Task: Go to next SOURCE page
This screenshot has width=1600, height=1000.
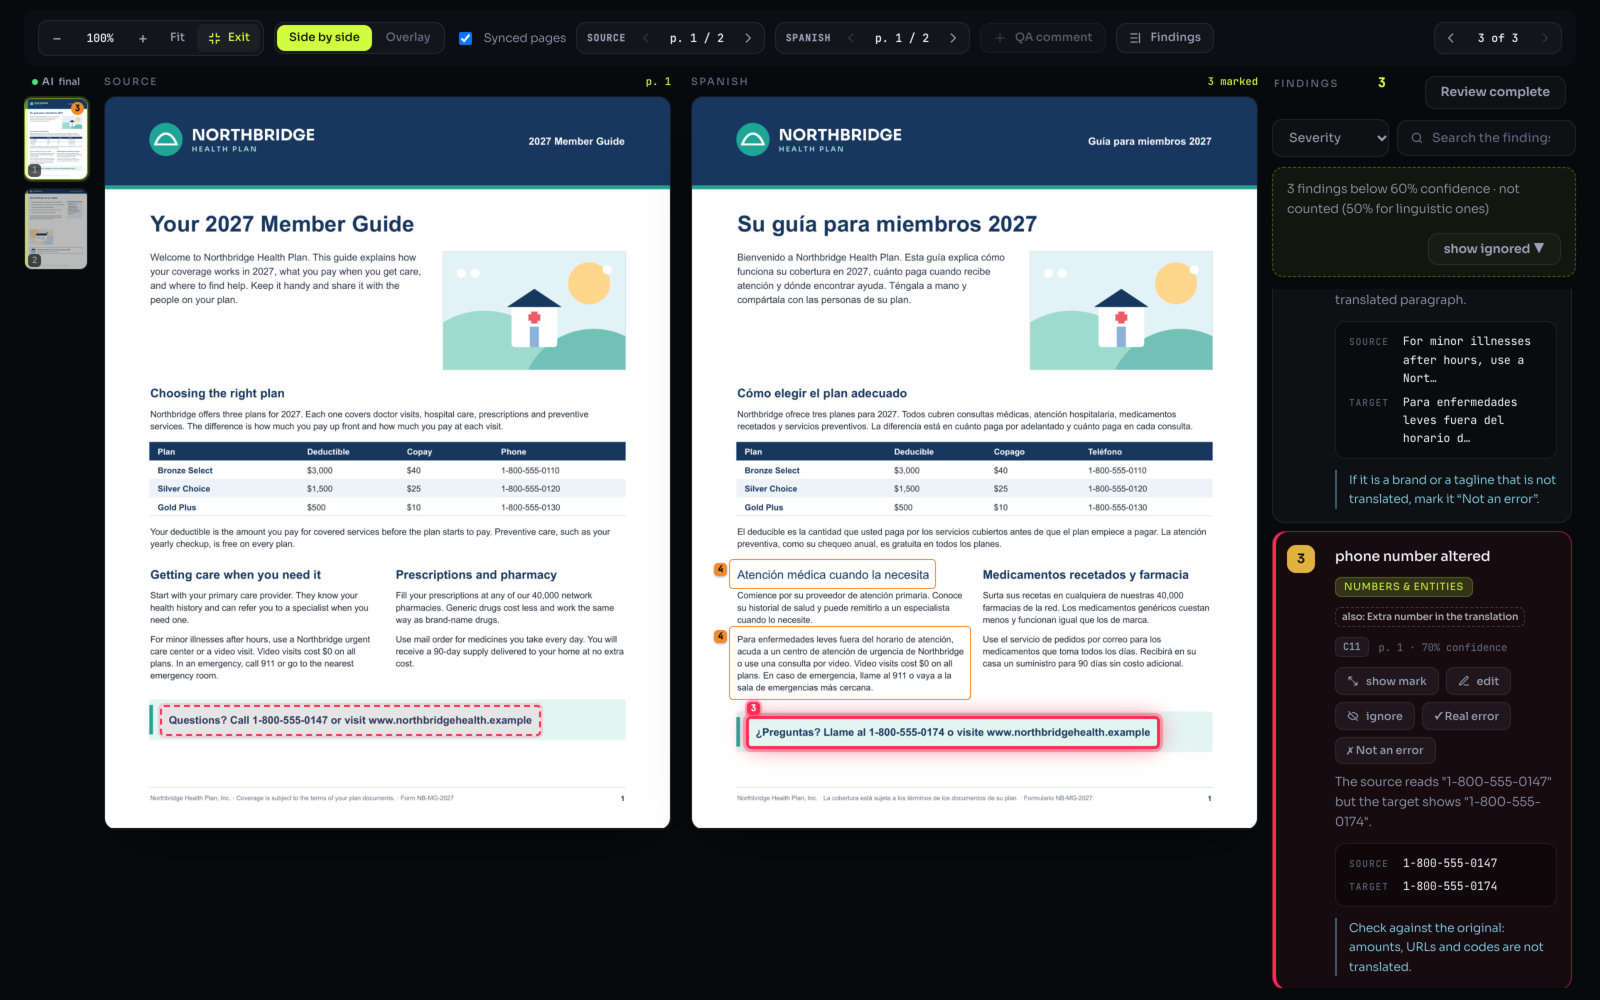Action: point(748,38)
